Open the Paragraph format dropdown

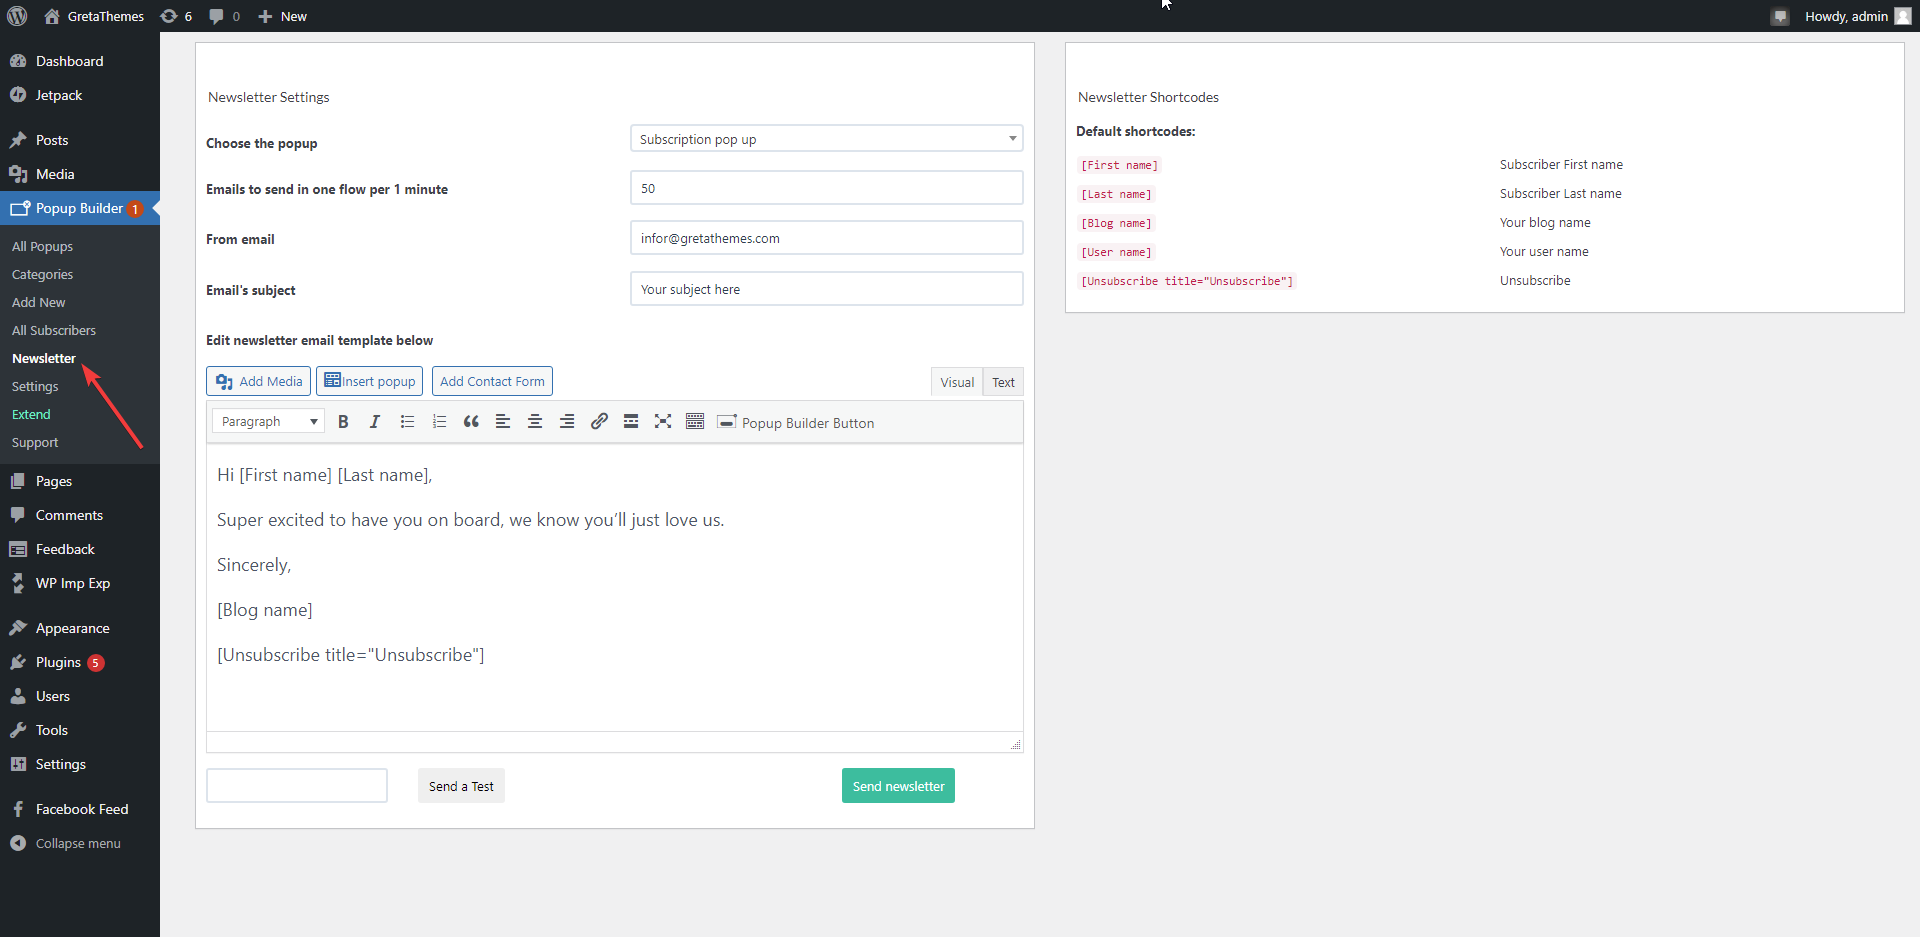(x=268, y=422)
